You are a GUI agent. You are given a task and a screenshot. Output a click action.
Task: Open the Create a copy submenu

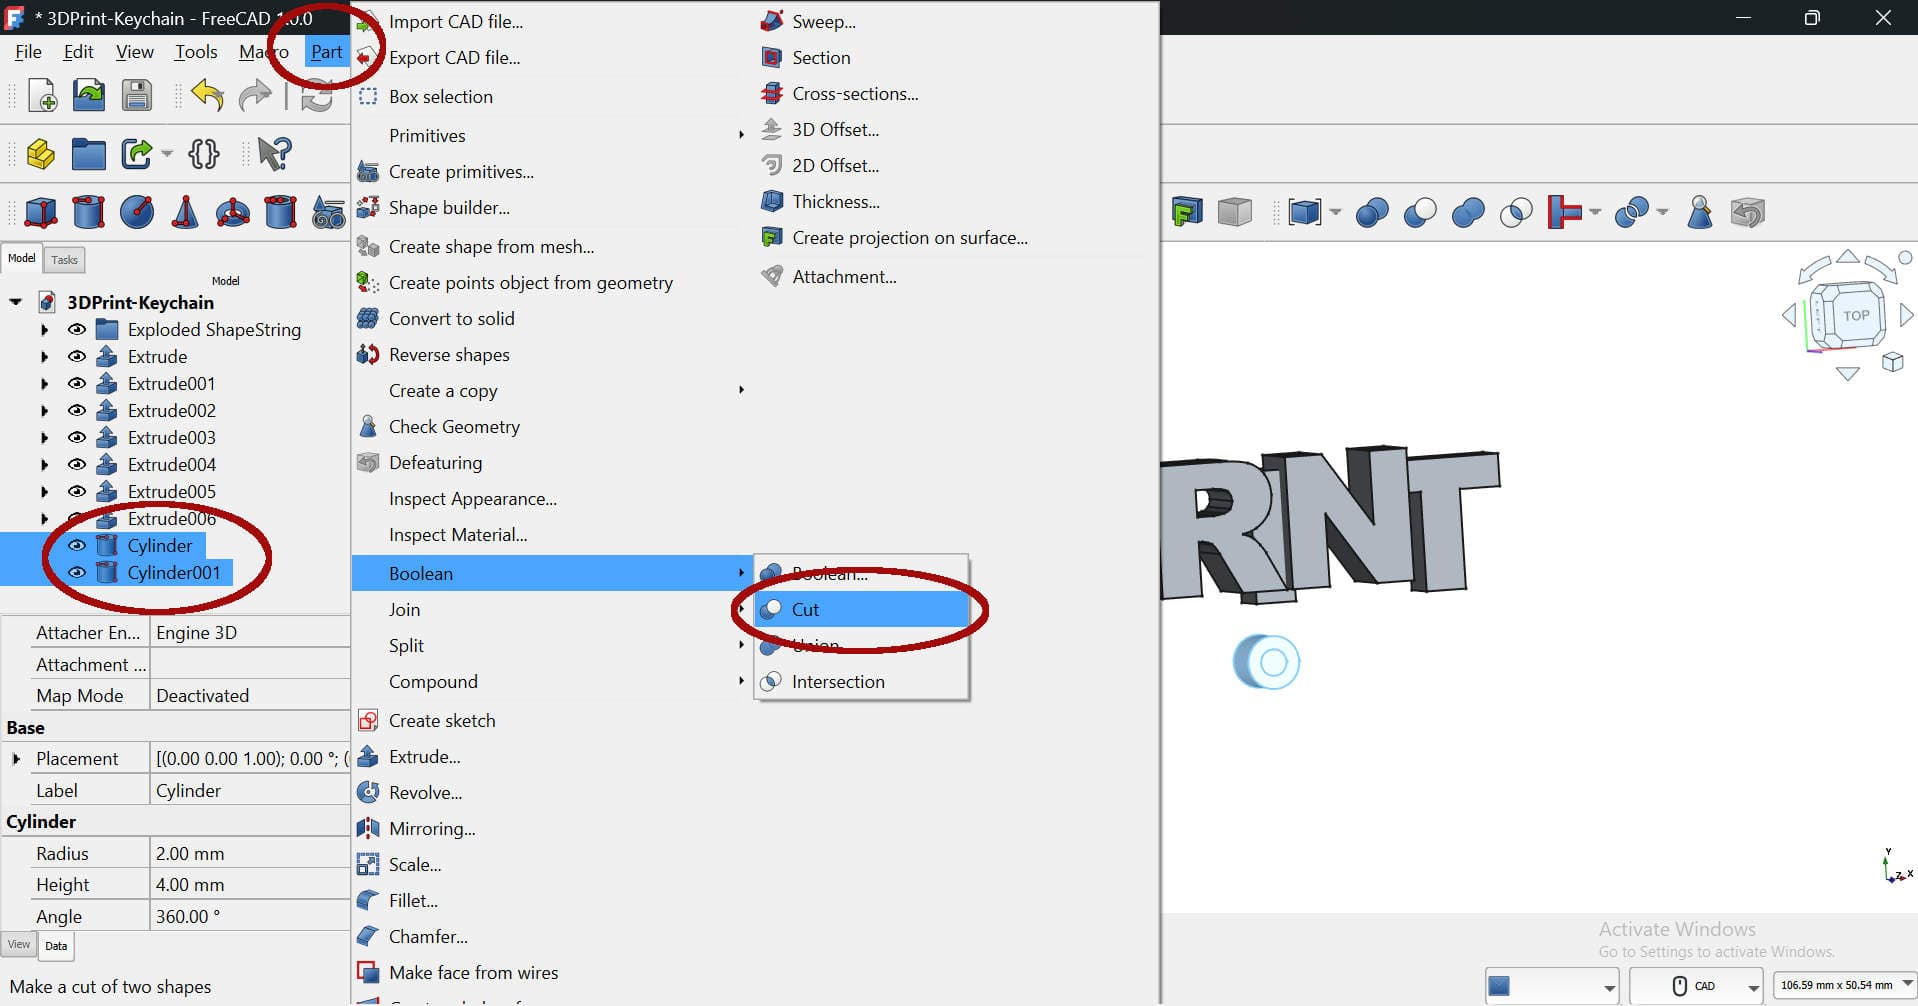click(551, 390)
